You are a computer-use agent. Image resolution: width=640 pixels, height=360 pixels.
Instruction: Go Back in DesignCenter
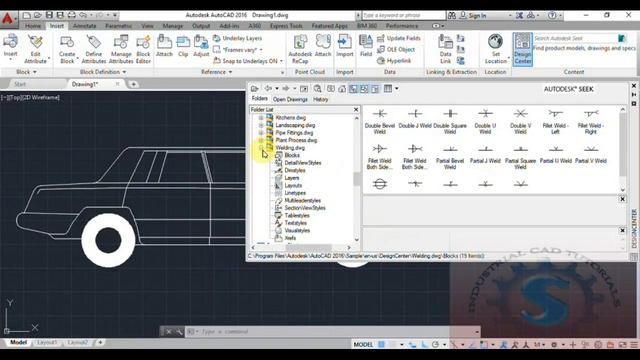[x=268, y=89]
